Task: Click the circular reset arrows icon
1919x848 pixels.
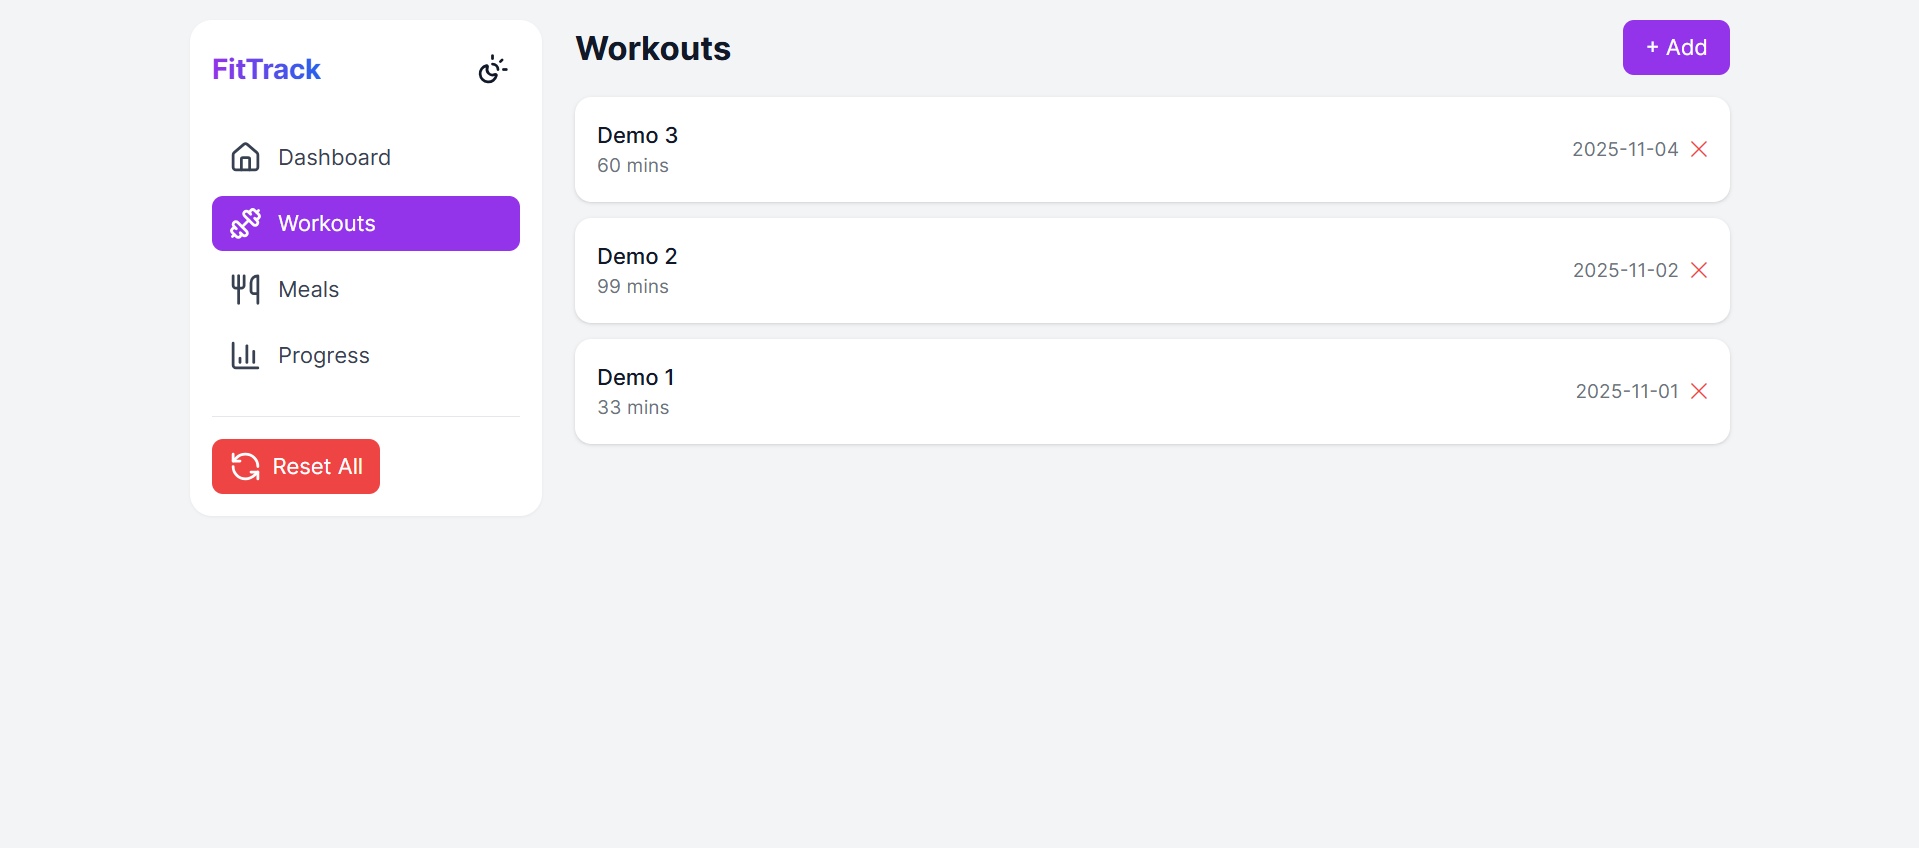Action: (x=244, y=466)
